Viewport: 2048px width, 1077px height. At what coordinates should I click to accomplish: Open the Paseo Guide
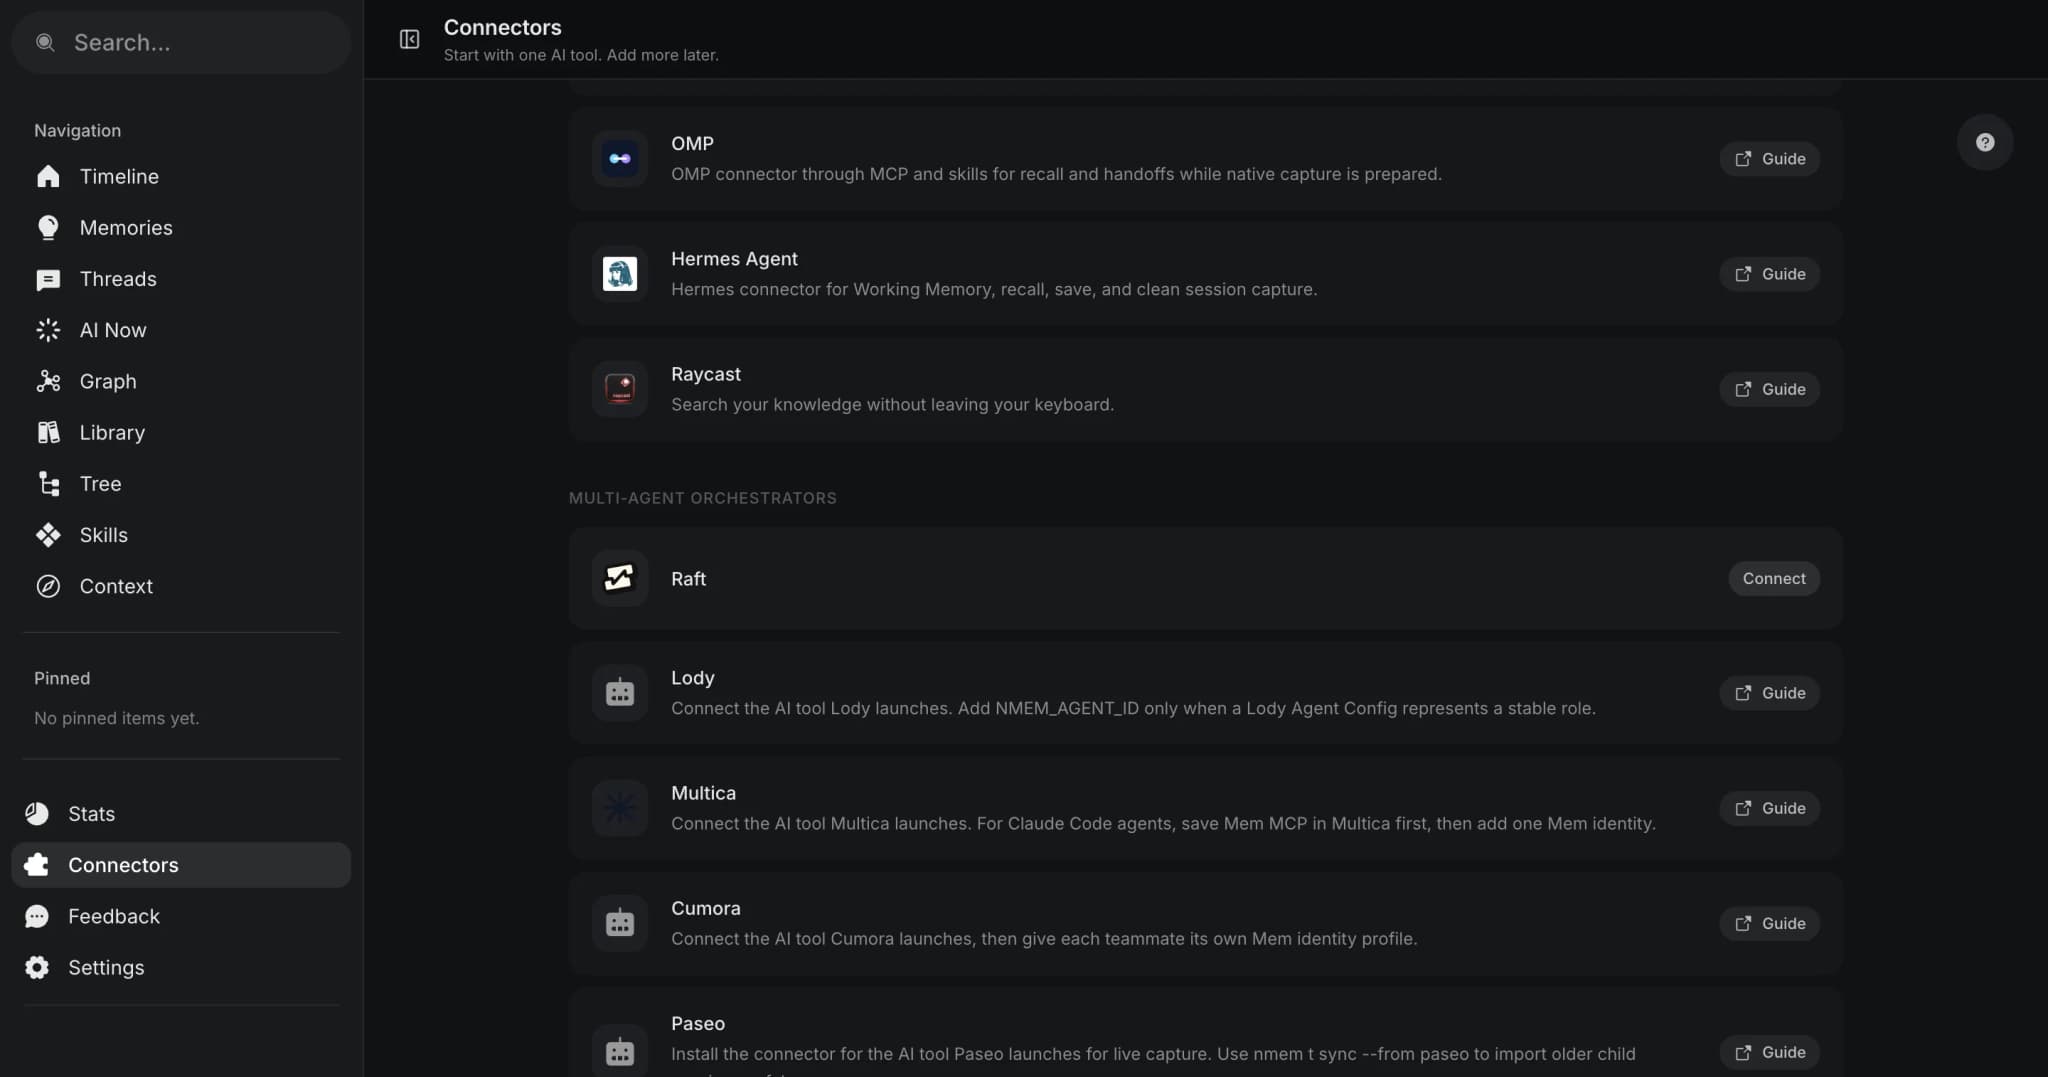pyautogui.click(x=1769, y=1052)
